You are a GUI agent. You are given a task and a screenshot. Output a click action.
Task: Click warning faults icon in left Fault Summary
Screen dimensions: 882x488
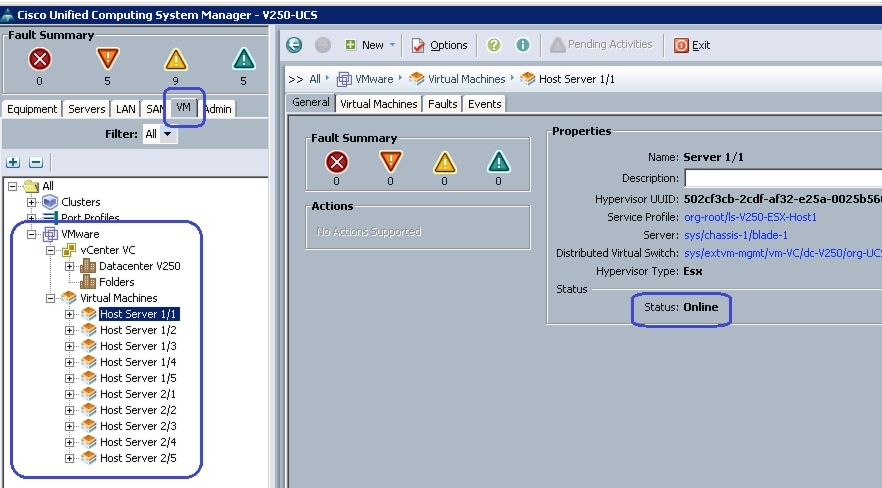point(244,59)
